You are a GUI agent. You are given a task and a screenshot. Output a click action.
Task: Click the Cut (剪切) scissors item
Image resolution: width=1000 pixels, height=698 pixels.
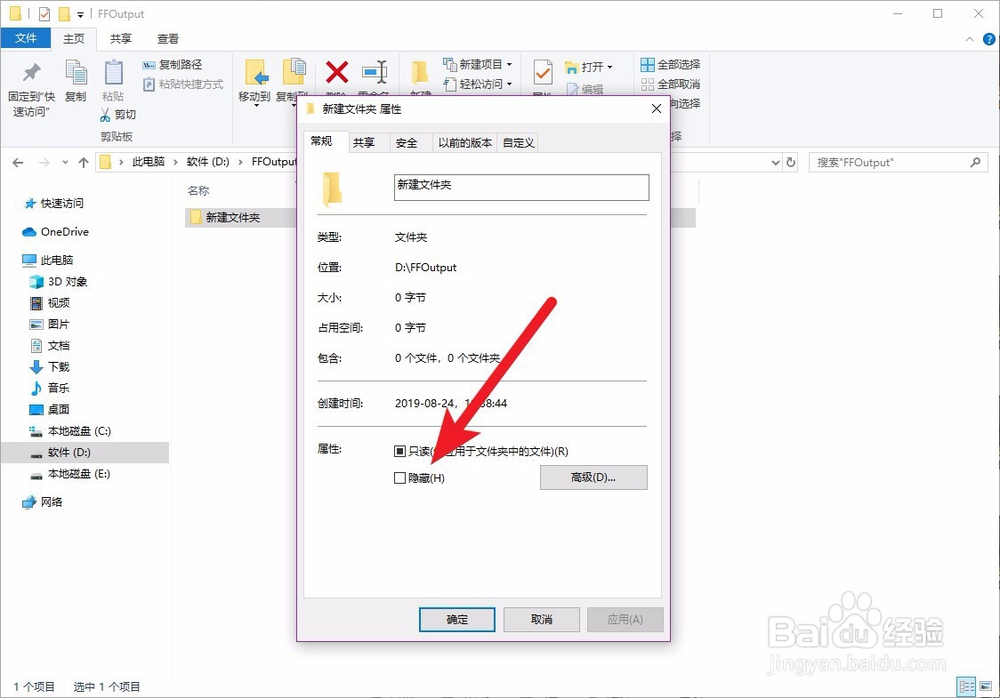tap(118, 115)
